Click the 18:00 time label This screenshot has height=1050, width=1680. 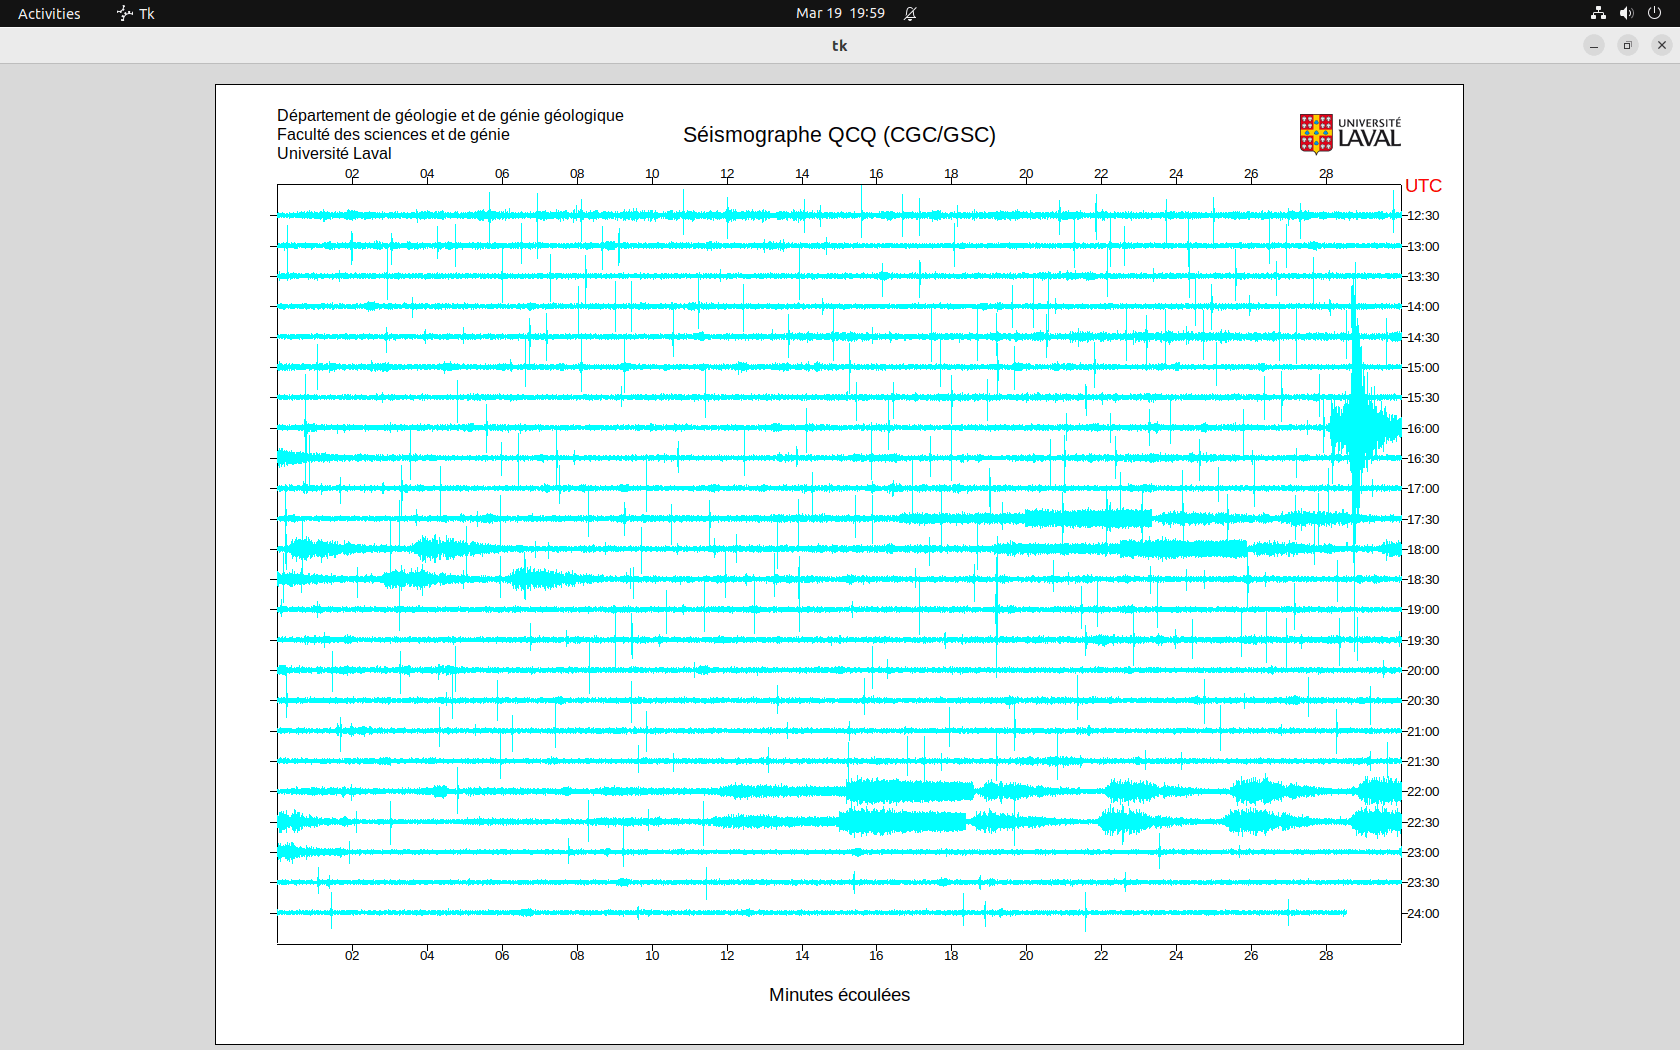pos(1423,550)
